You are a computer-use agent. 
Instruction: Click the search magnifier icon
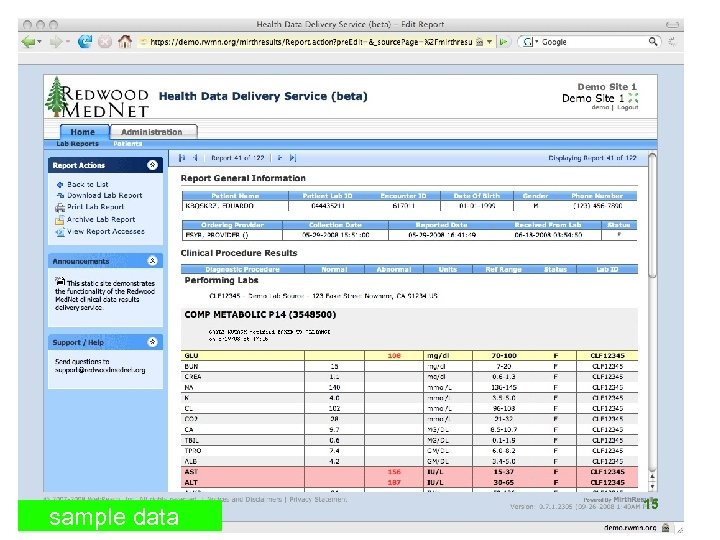coord(653,42)
